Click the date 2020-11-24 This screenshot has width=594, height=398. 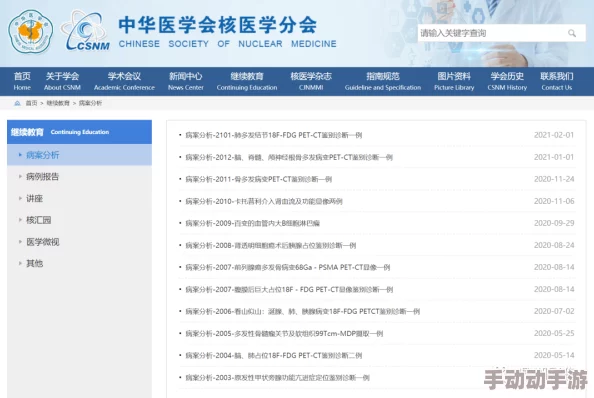(554, 179)
